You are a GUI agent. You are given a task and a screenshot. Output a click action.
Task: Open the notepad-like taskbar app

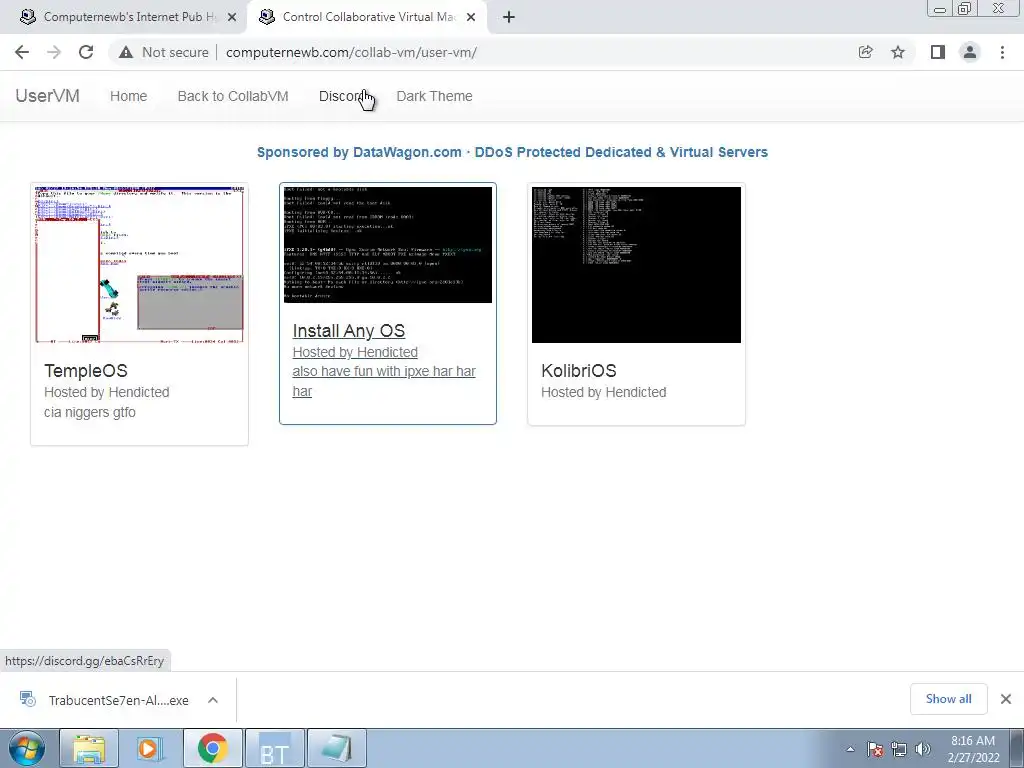tap(337, 748)
